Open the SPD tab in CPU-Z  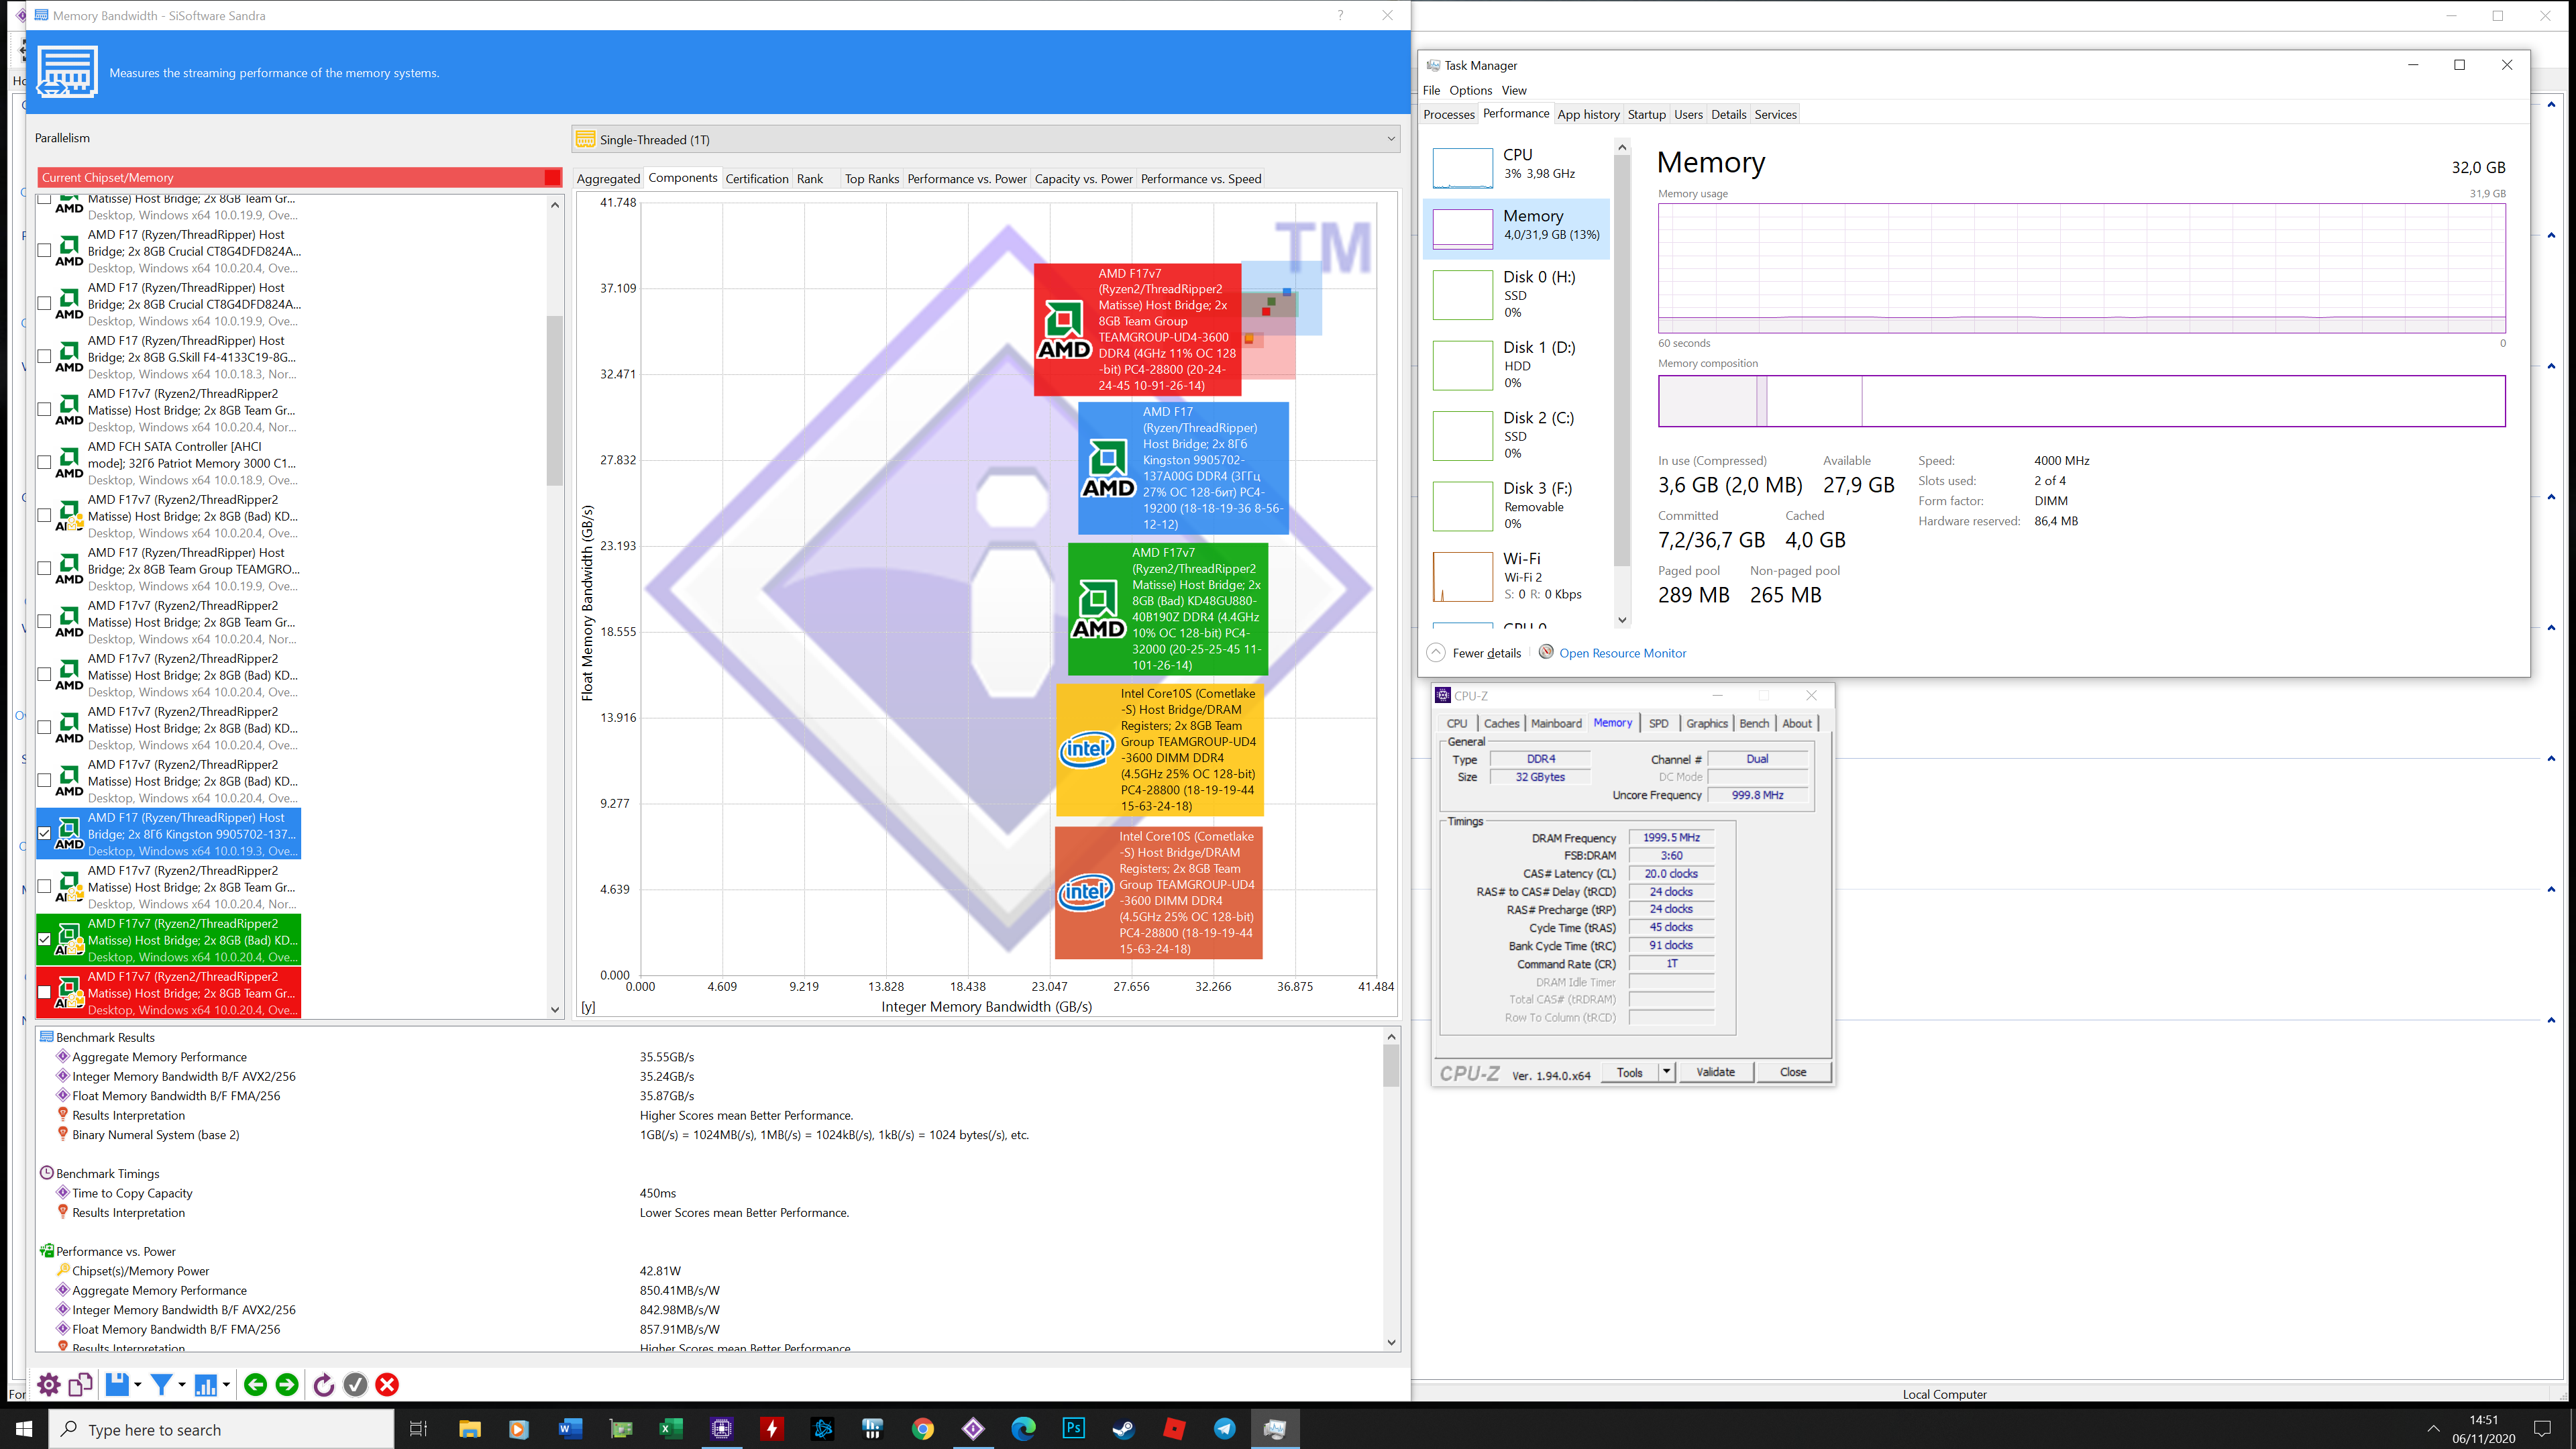1658,723
